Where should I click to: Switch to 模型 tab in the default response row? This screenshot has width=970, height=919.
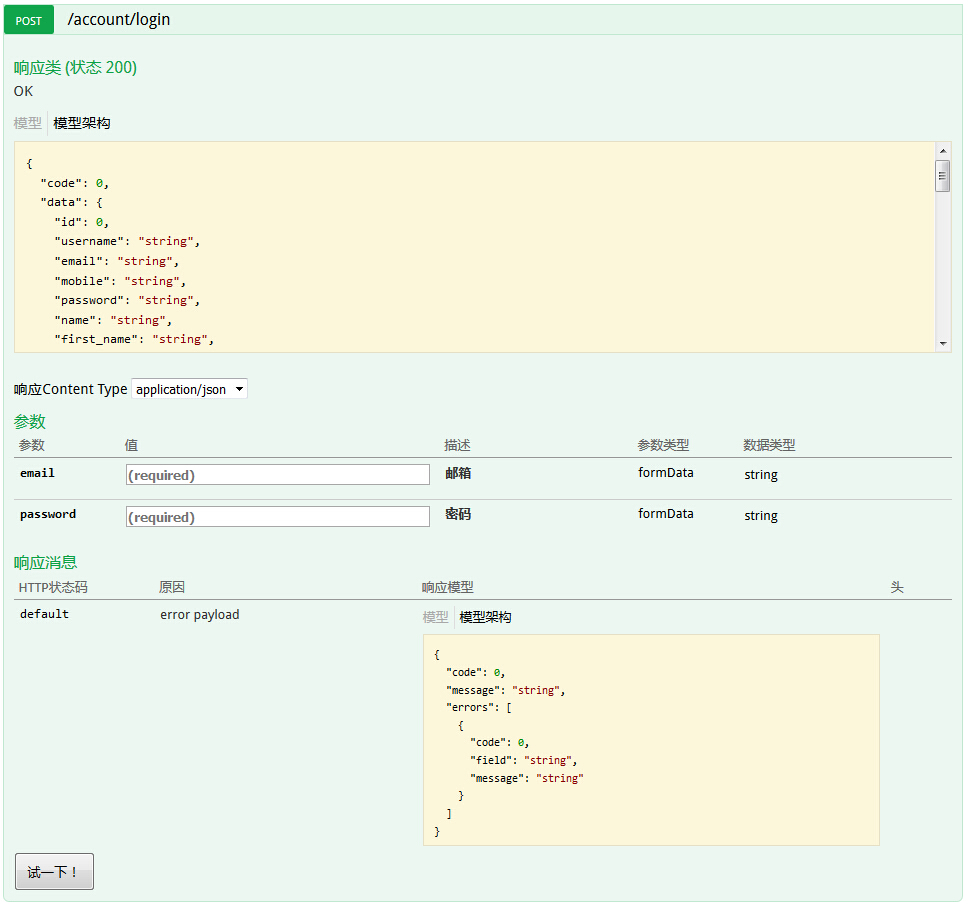[x=435, y=618]
